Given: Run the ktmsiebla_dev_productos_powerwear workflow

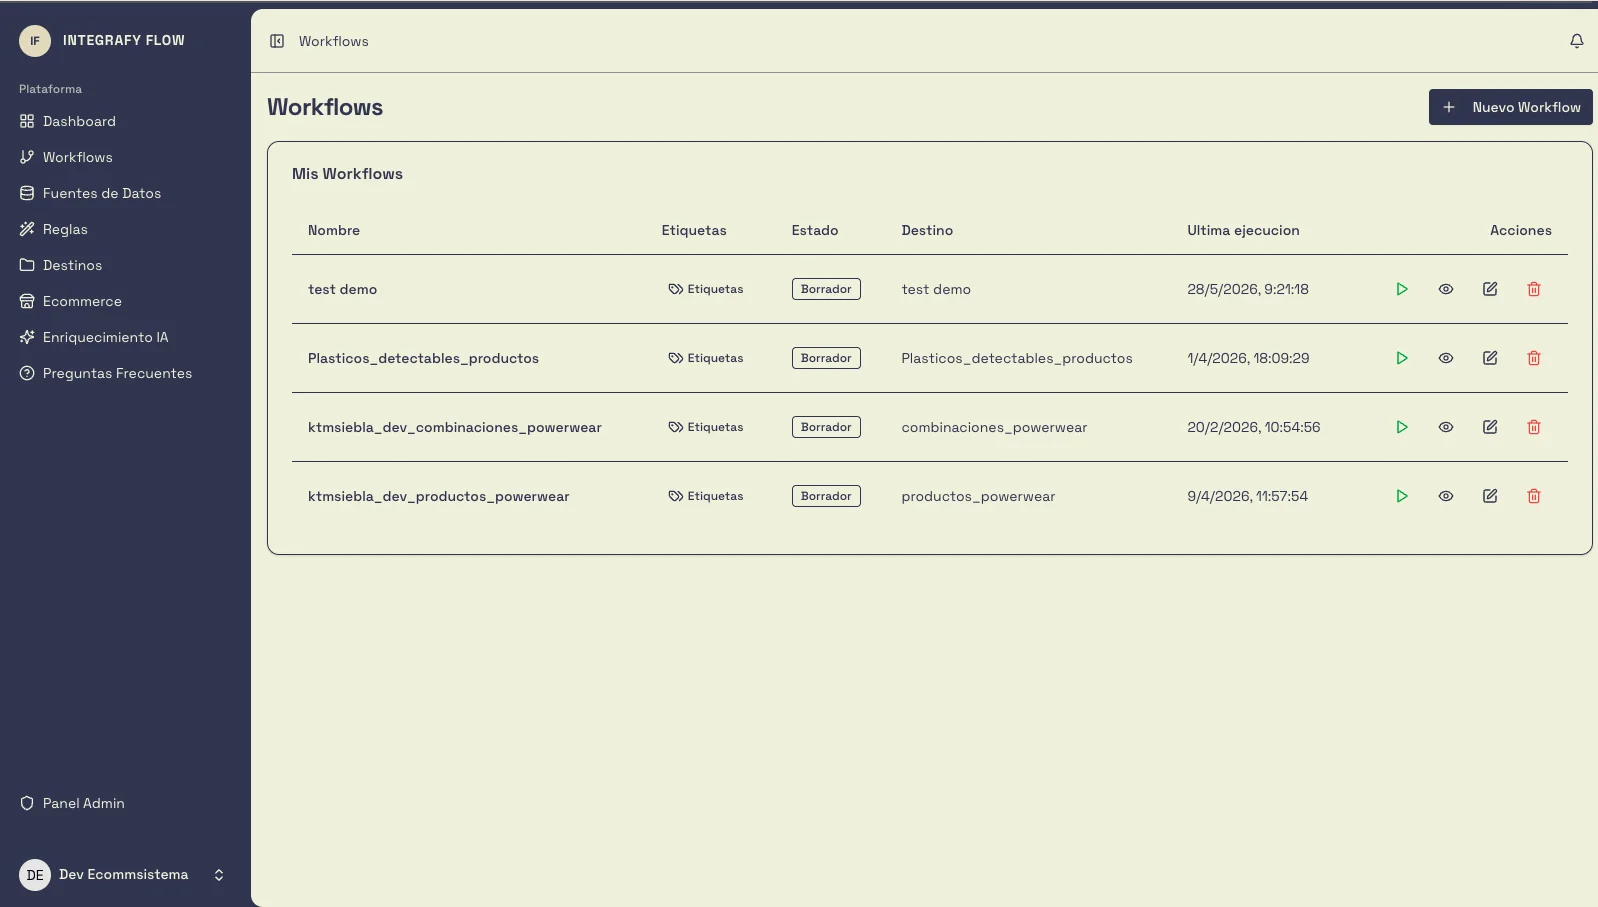Looking at the screenshot, I should tap(1402, 496).
